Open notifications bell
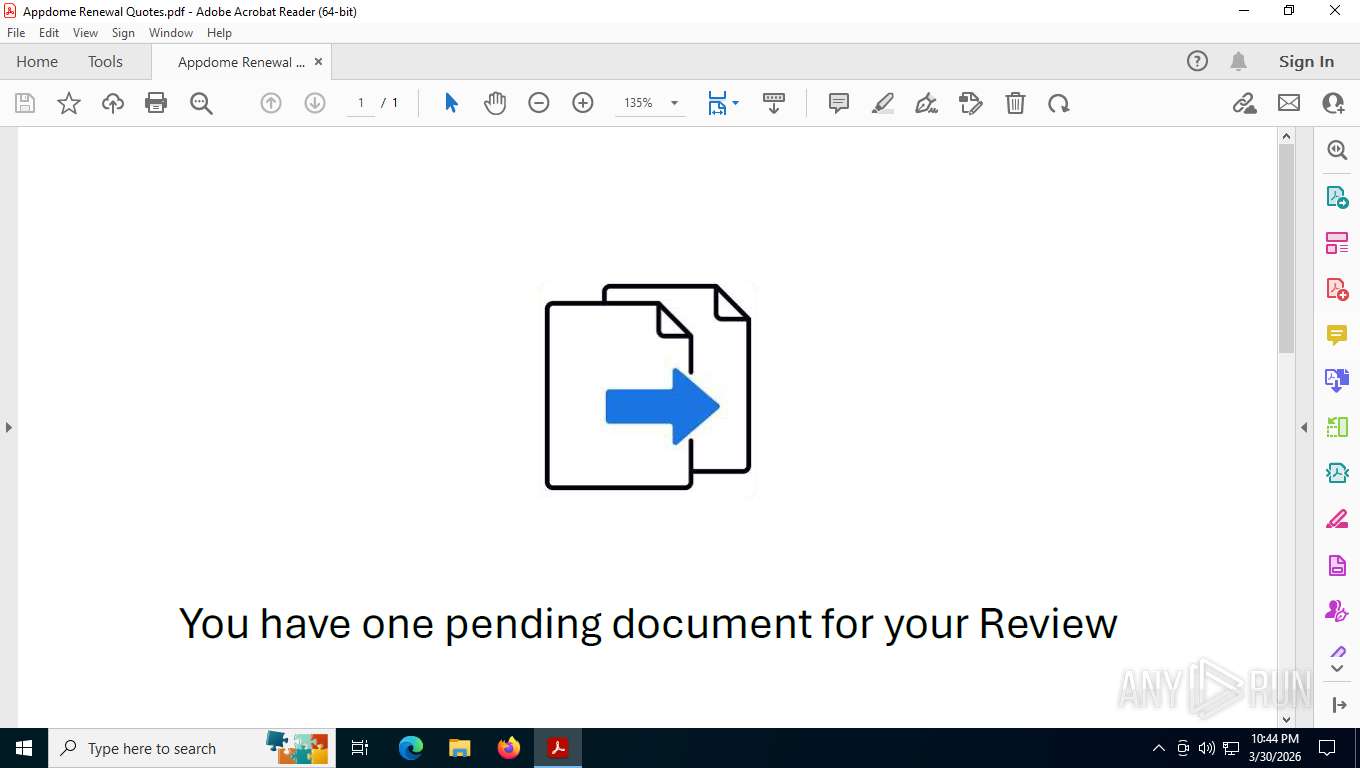Viewport: 1360px width, 768px height. (1238, 62)
